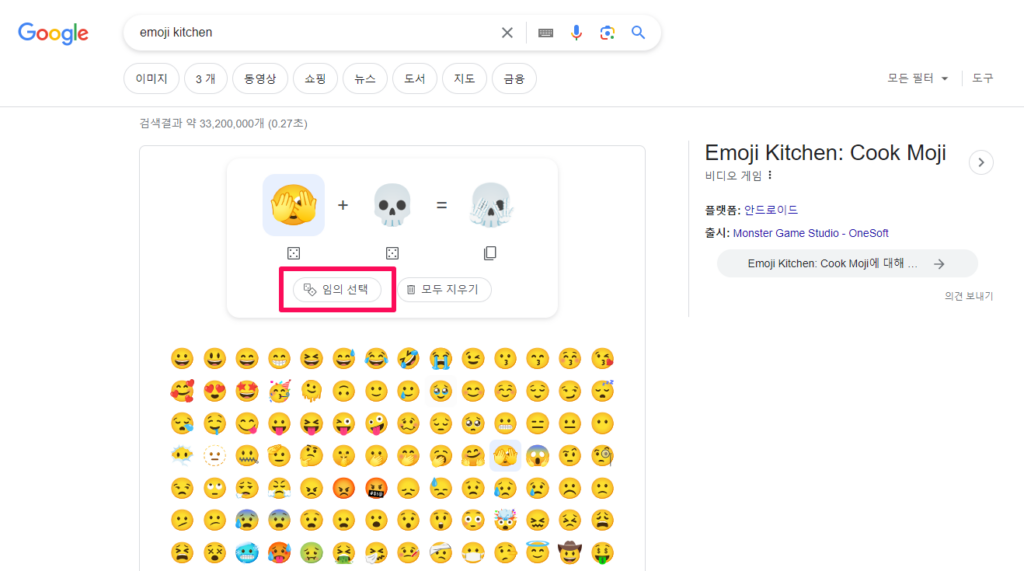Pick the zany face with tongue emoji

376,423
